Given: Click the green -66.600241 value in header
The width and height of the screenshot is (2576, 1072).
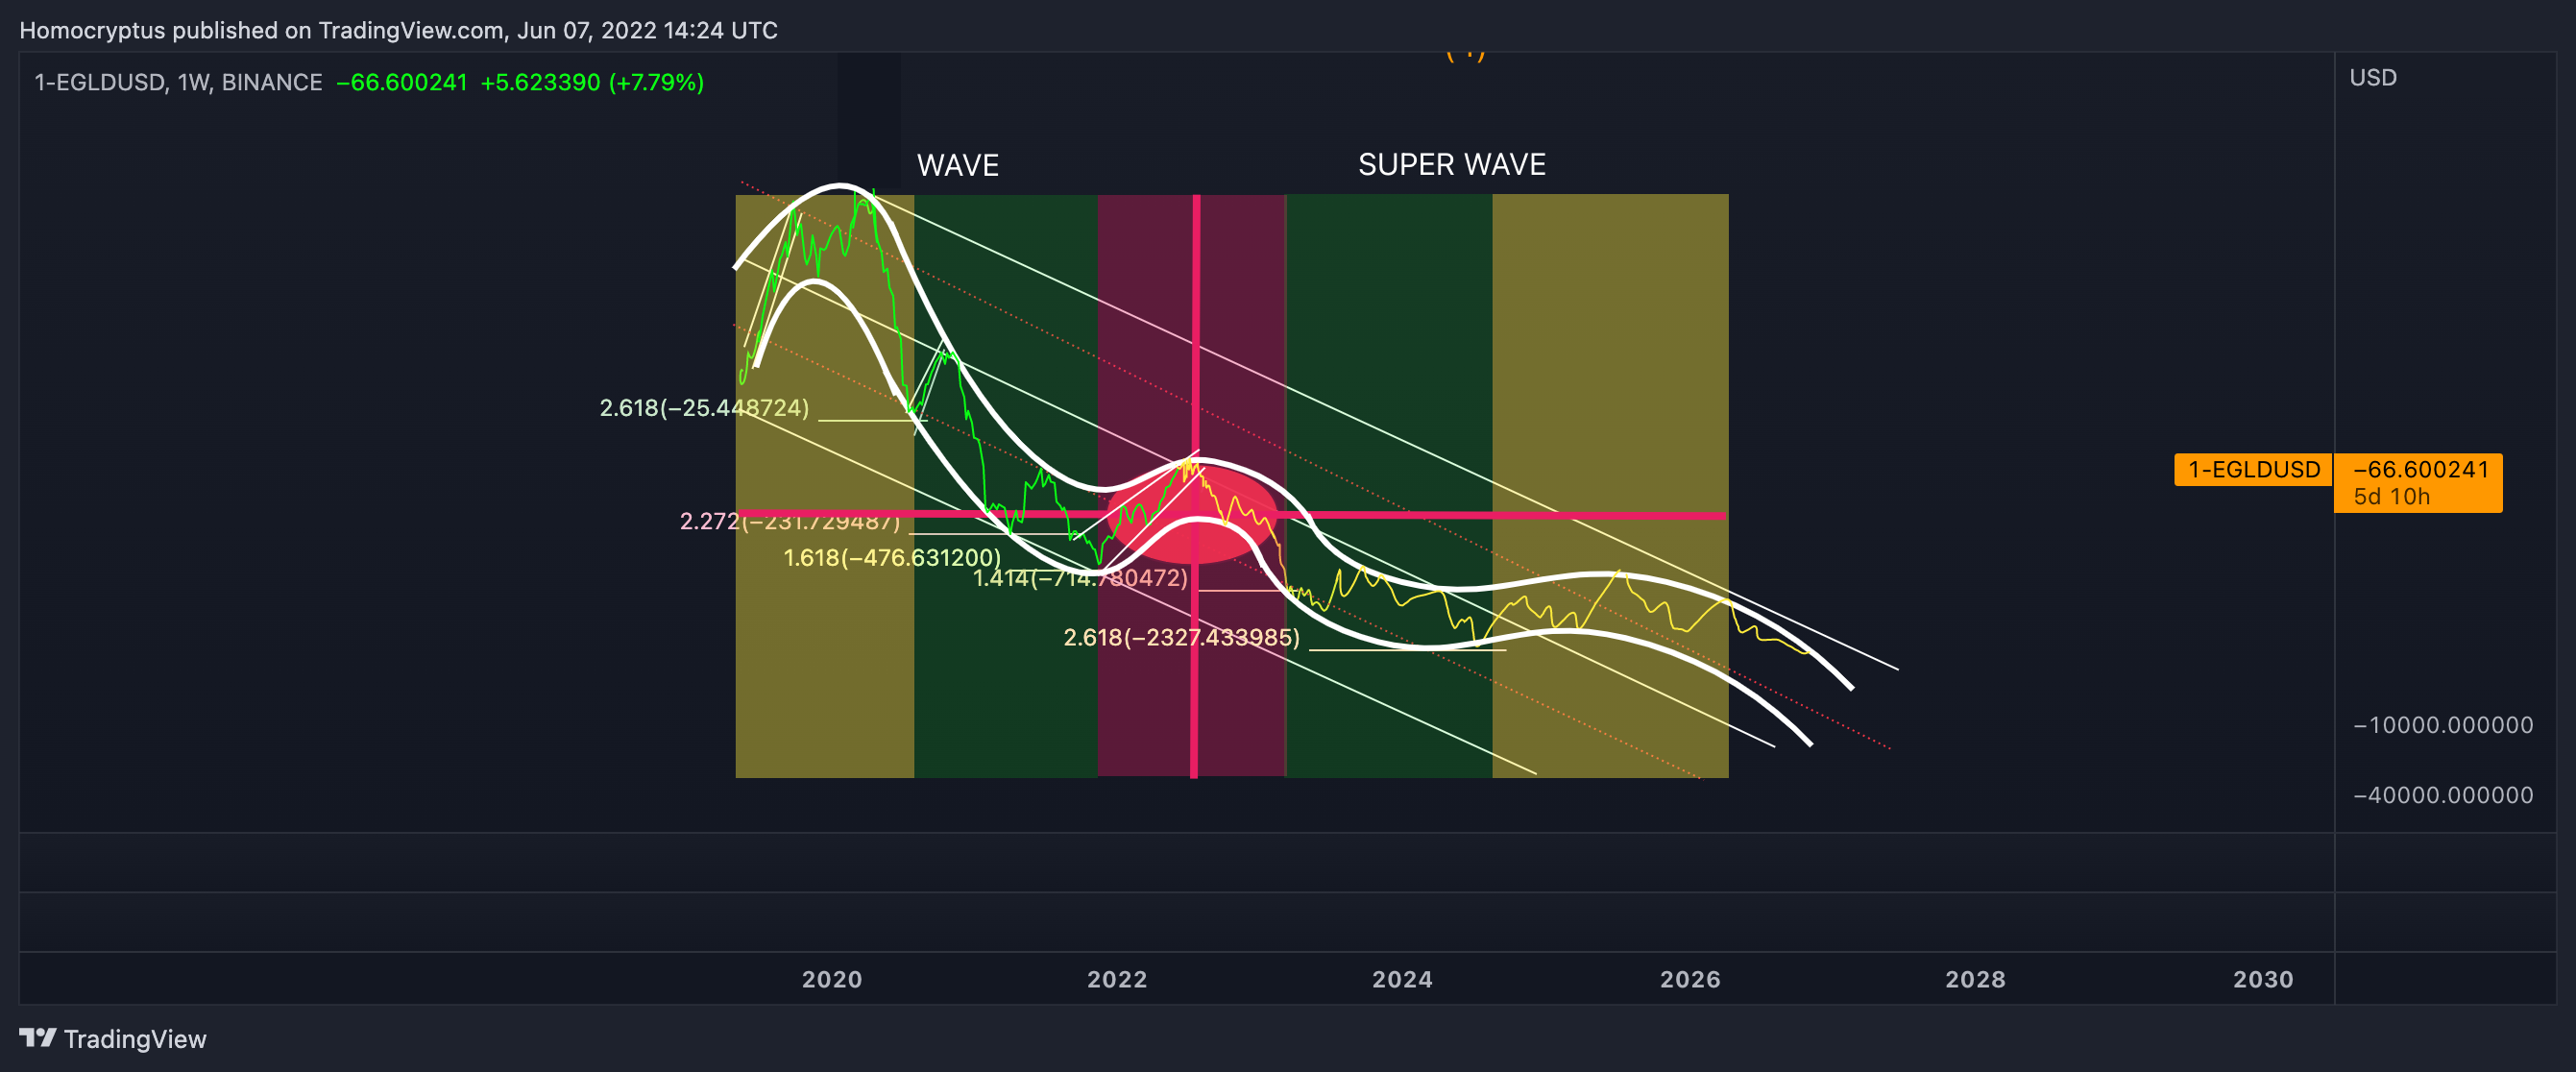Looking at the screenshot, I should tap(402, 82).
